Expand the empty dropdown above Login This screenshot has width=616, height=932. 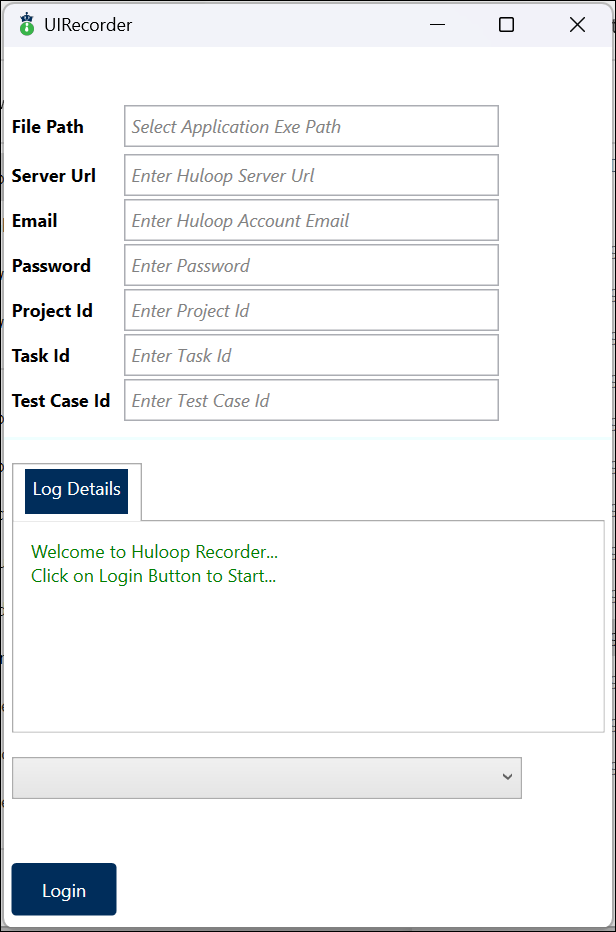coord(267,778)
